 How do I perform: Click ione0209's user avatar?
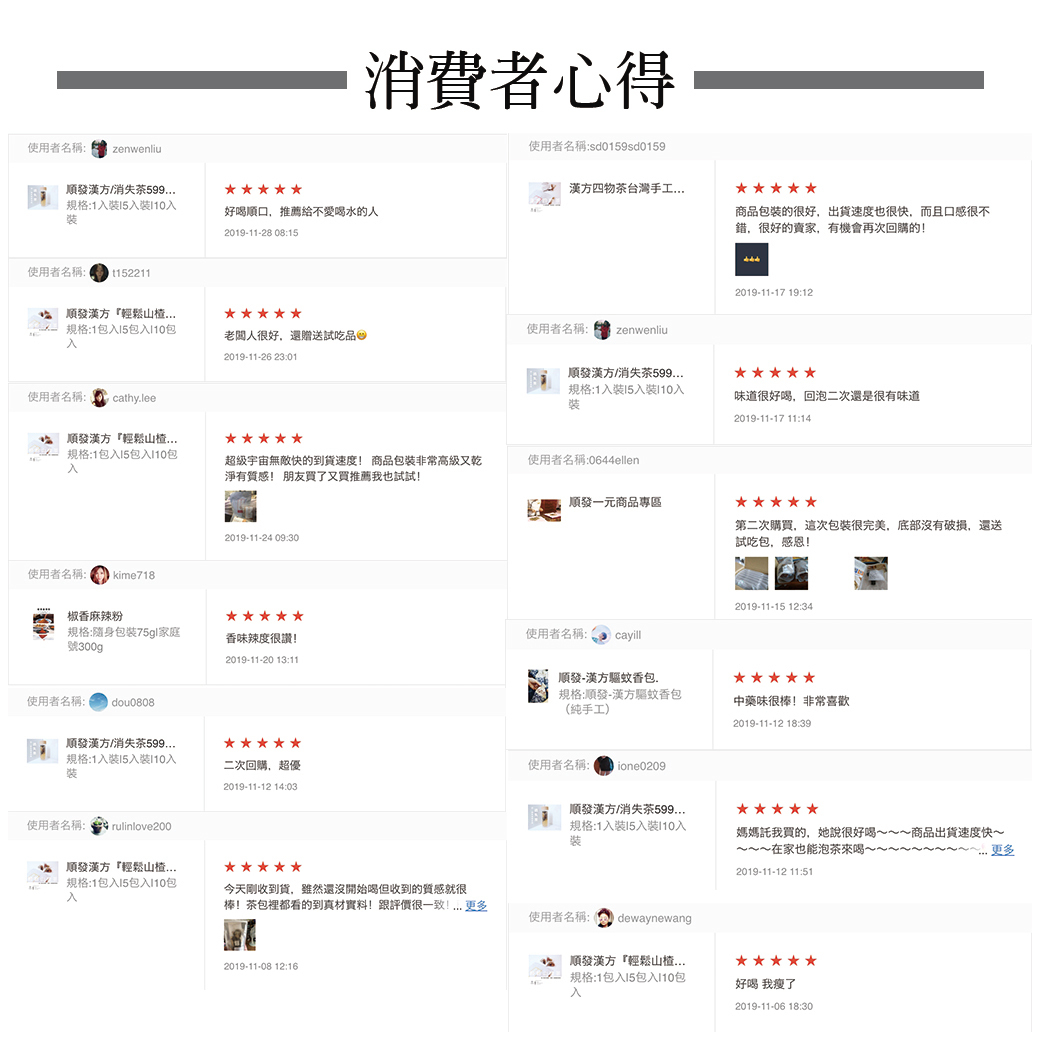coord(604,765)
